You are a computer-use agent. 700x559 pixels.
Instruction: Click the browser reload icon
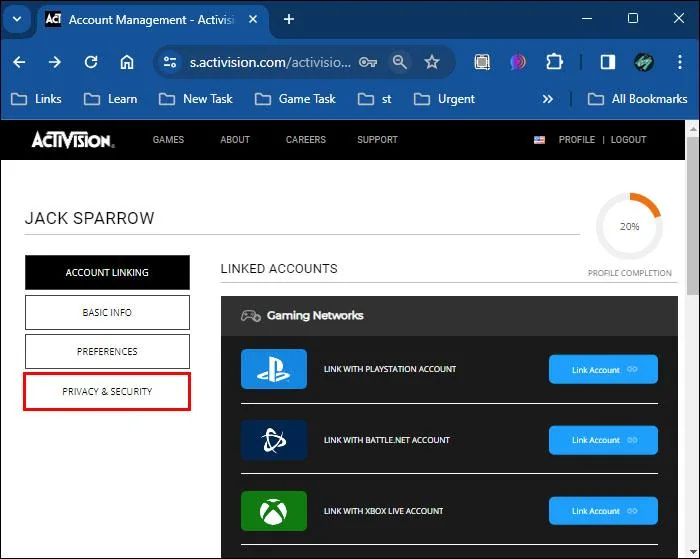(91, 62)
